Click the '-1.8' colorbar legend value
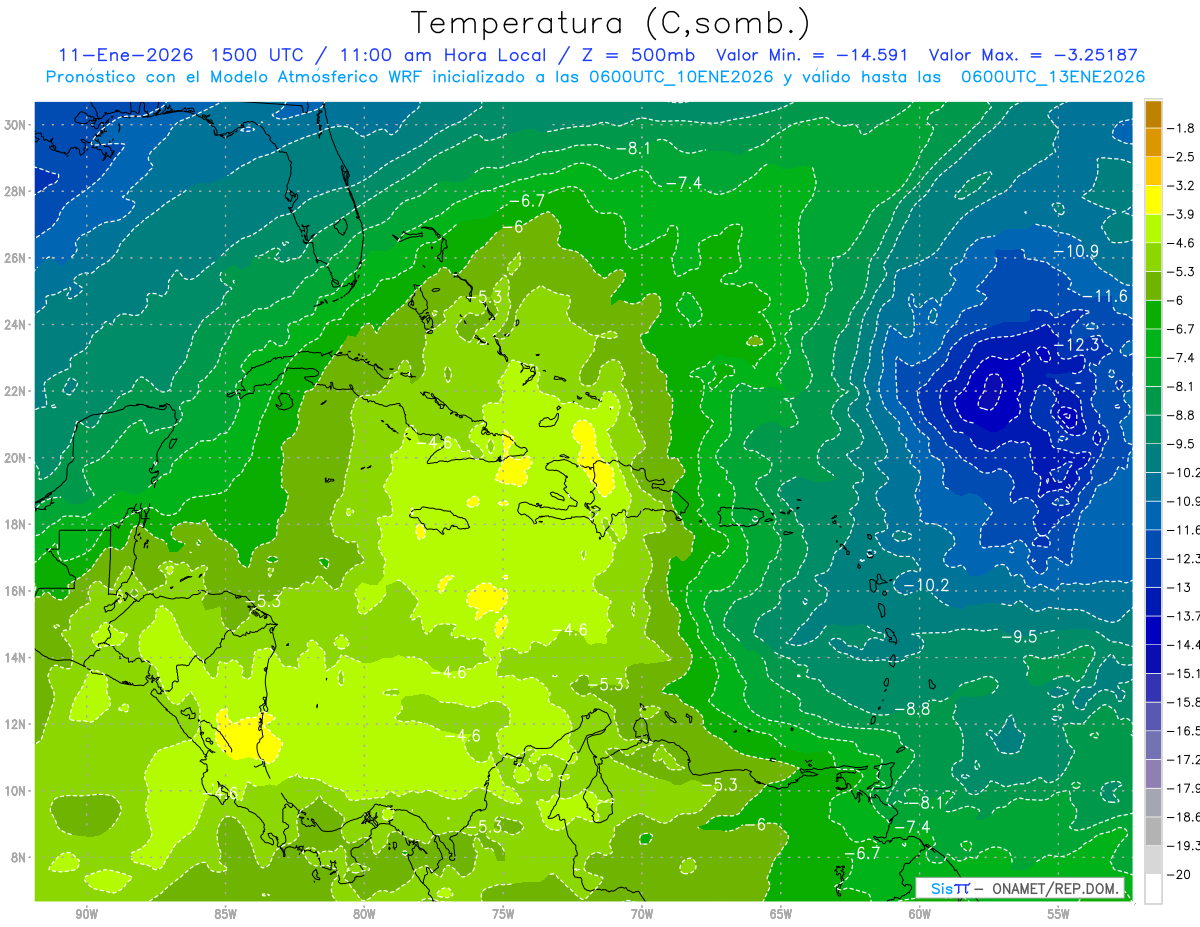 [x=1181, y=128]
